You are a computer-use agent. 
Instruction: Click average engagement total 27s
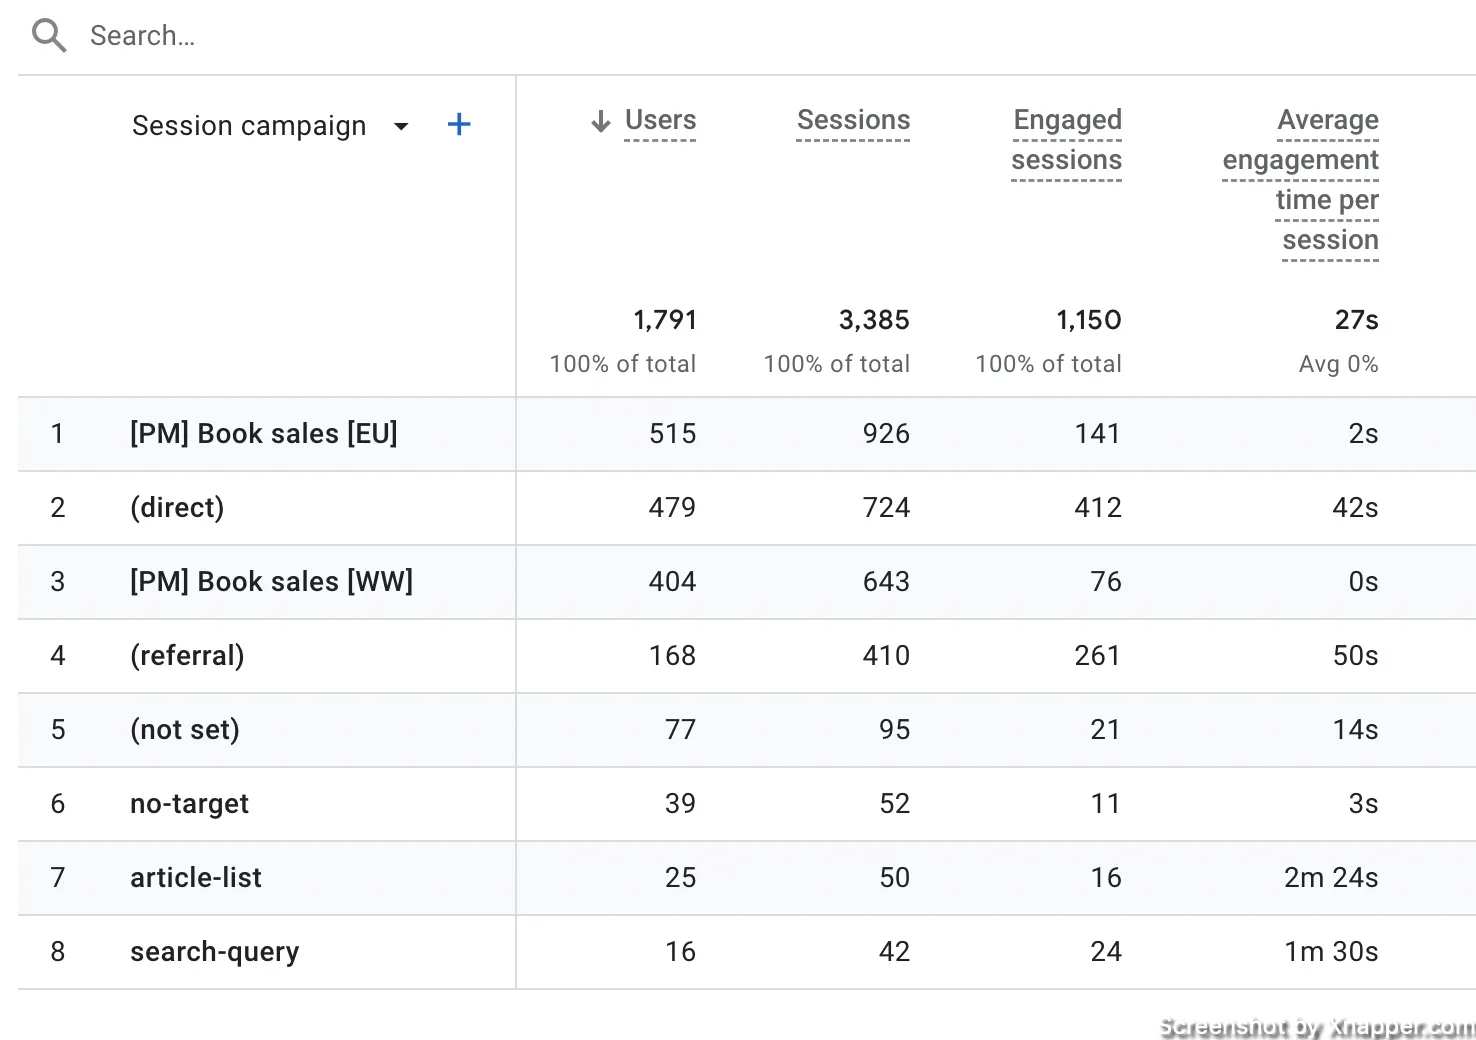[x=1357, y=320]
